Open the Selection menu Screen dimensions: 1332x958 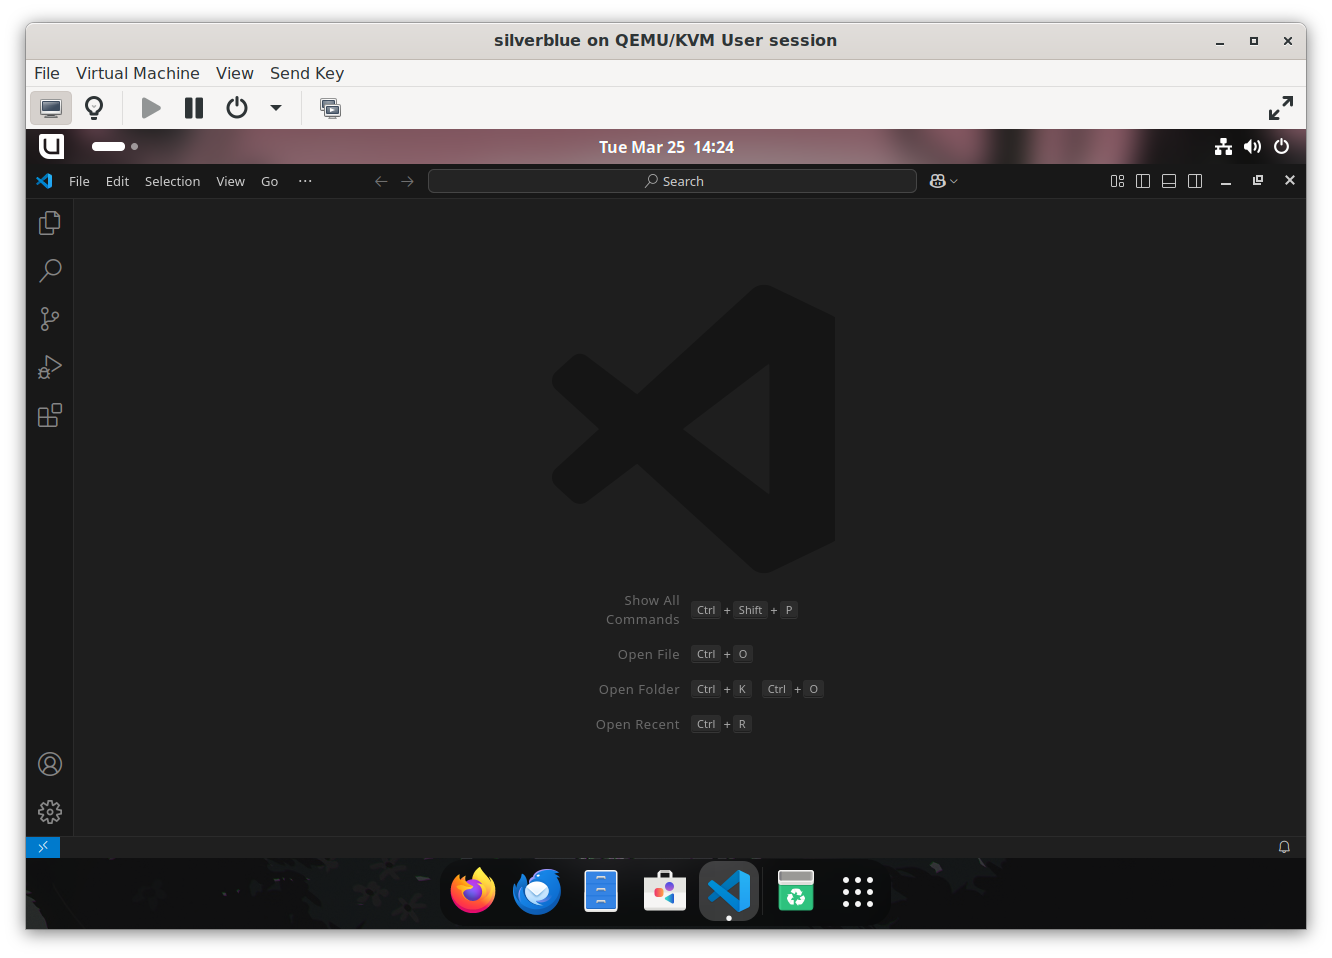point(172,181)
